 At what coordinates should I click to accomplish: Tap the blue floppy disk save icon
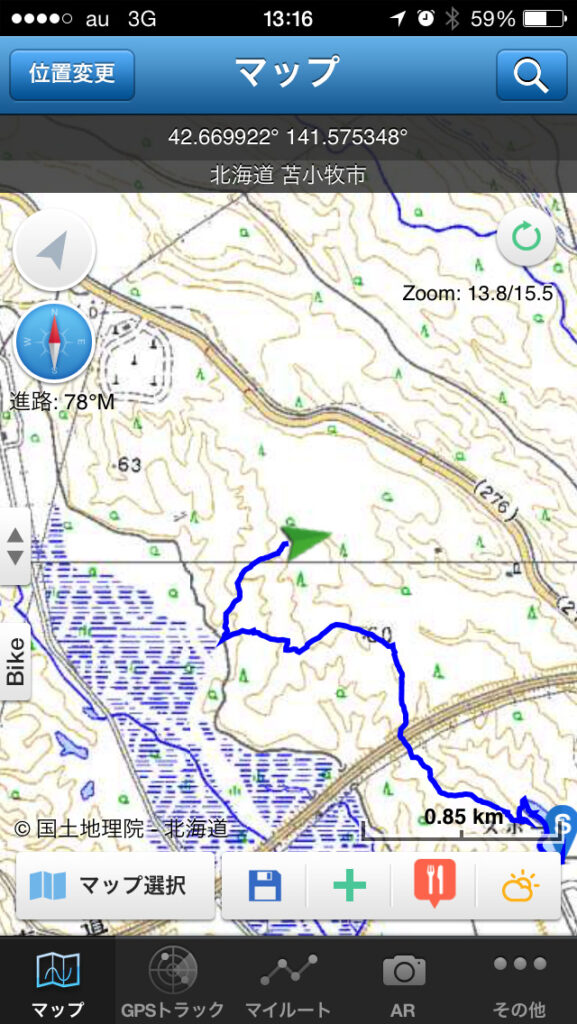tap(264, 886)
